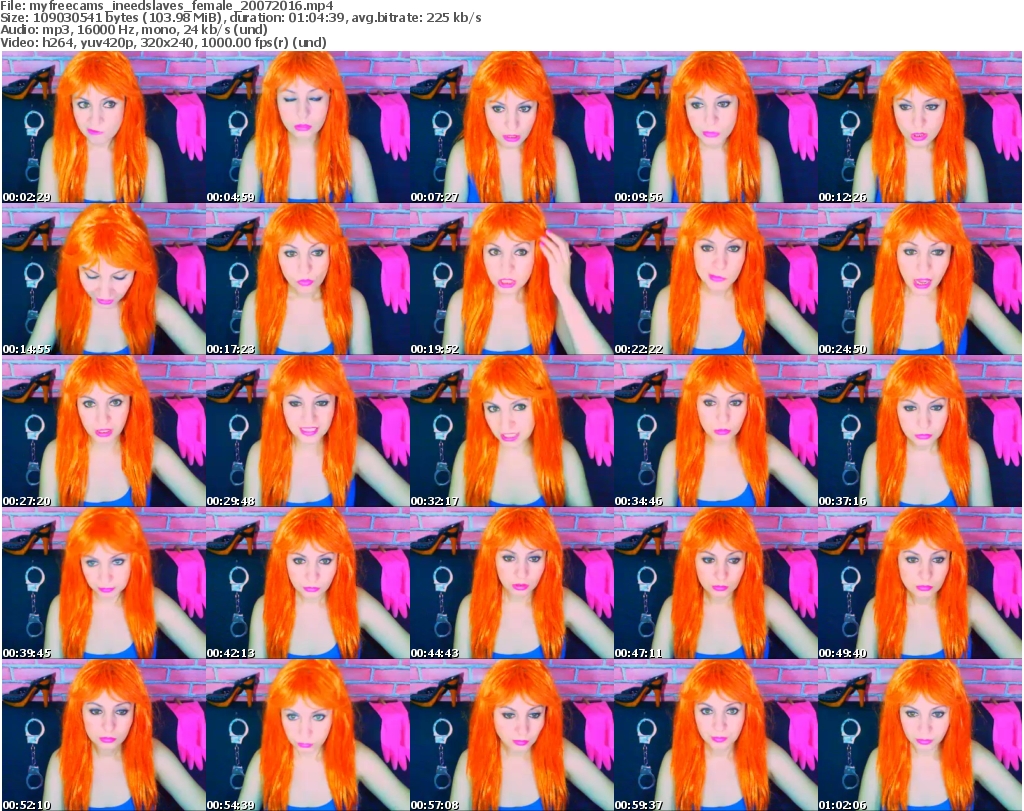Select the thumbnail stamped 00:09:56
1024x811 pixels.
point(715,127)
